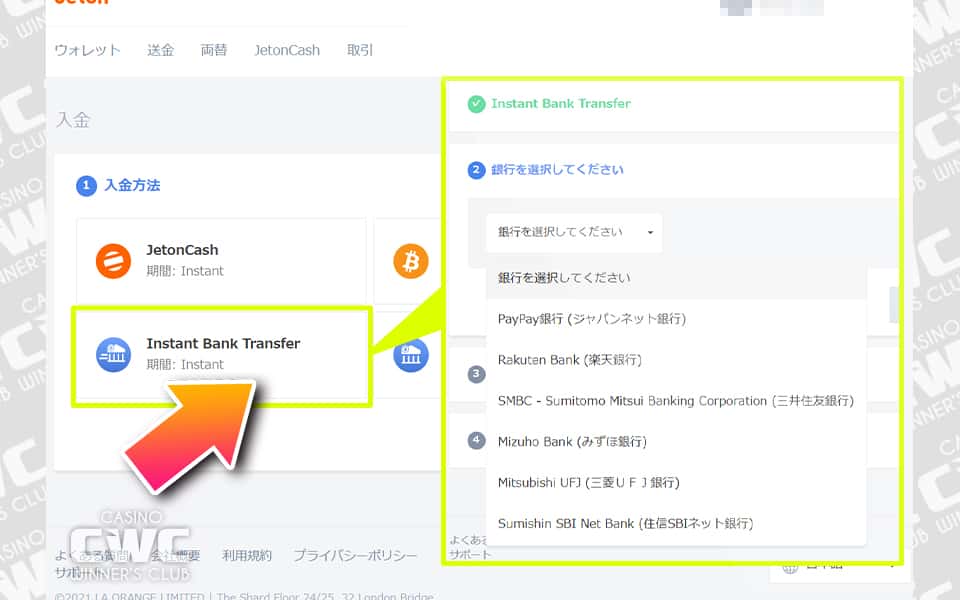The width and height of the screenshot is (960, 600).
Task: Click the 会社概要 footer link
Action: 176,555
